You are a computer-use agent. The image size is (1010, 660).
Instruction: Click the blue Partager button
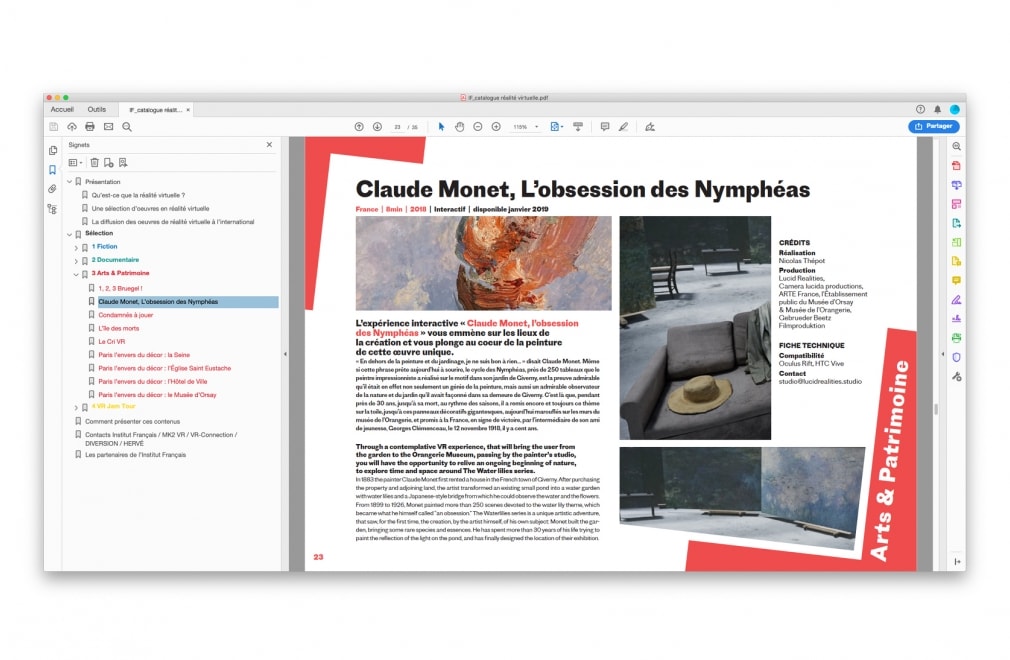933,127
